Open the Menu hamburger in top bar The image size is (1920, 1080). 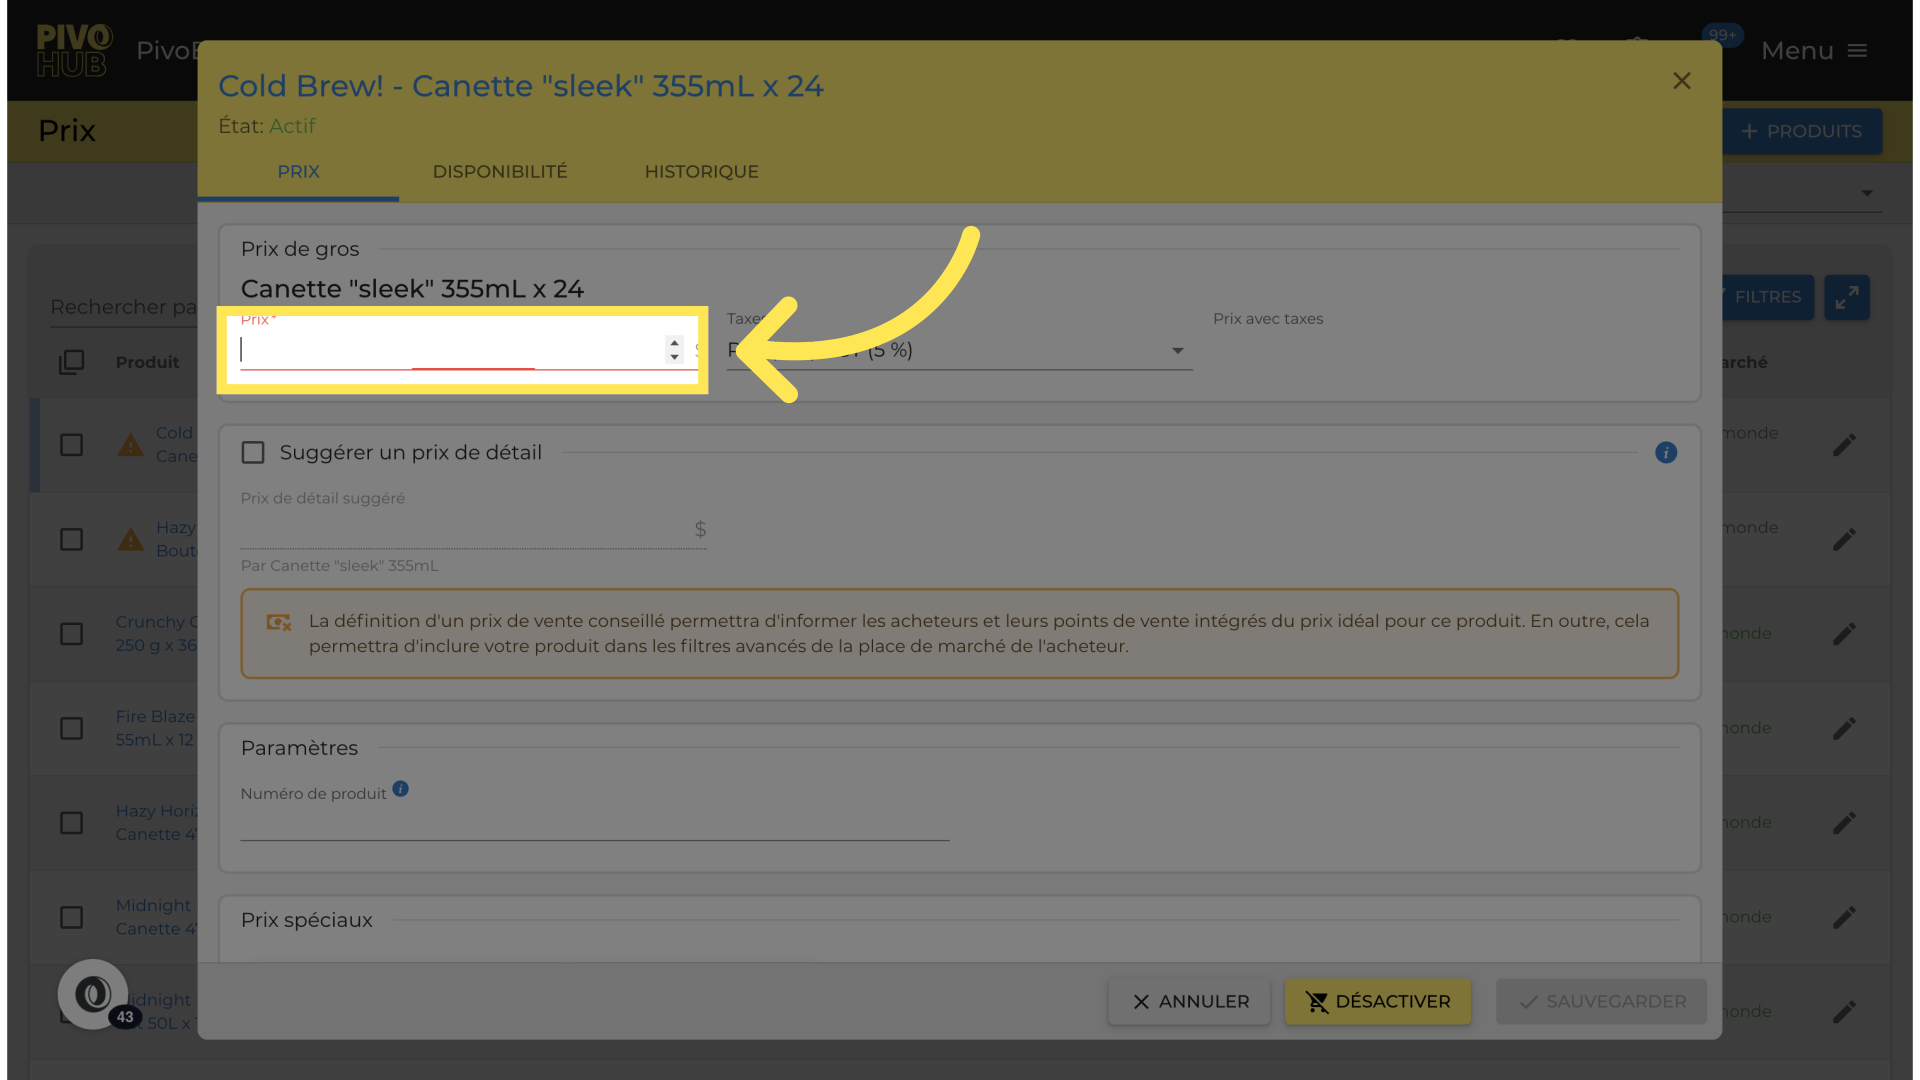click(x=1856, y=51)
